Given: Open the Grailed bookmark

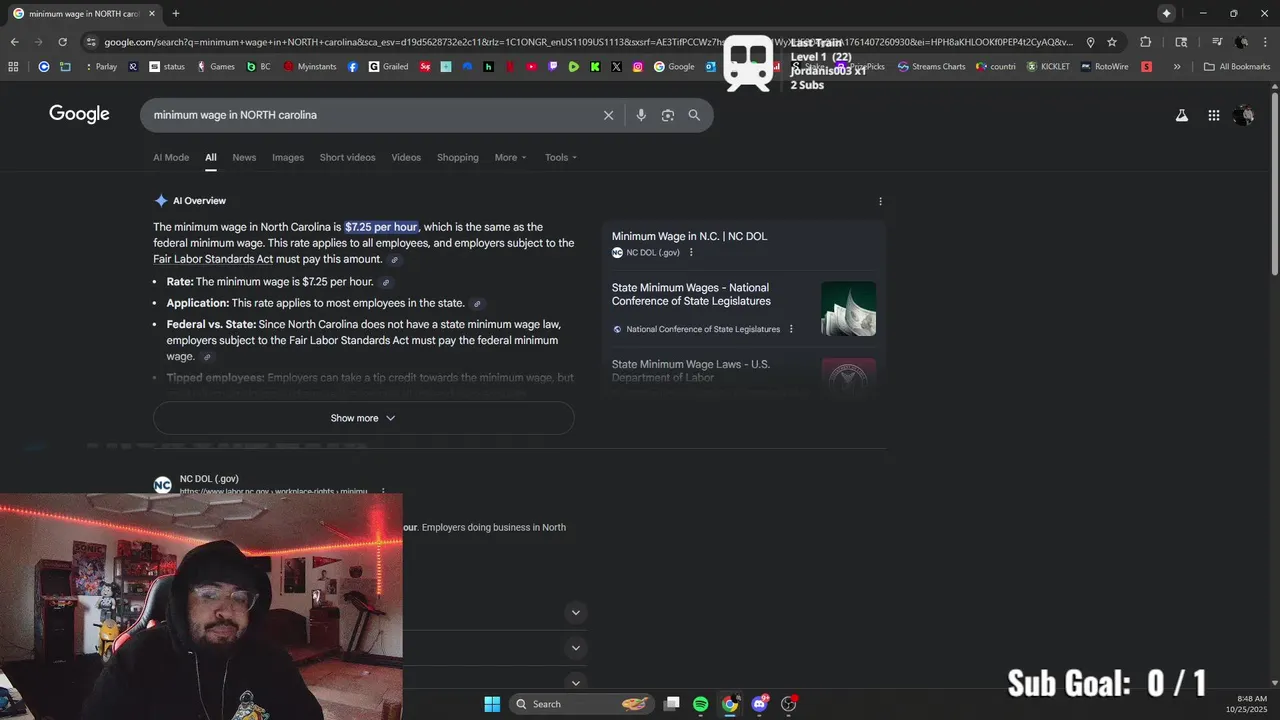Looking at the screenshot, I should [388, 67].
